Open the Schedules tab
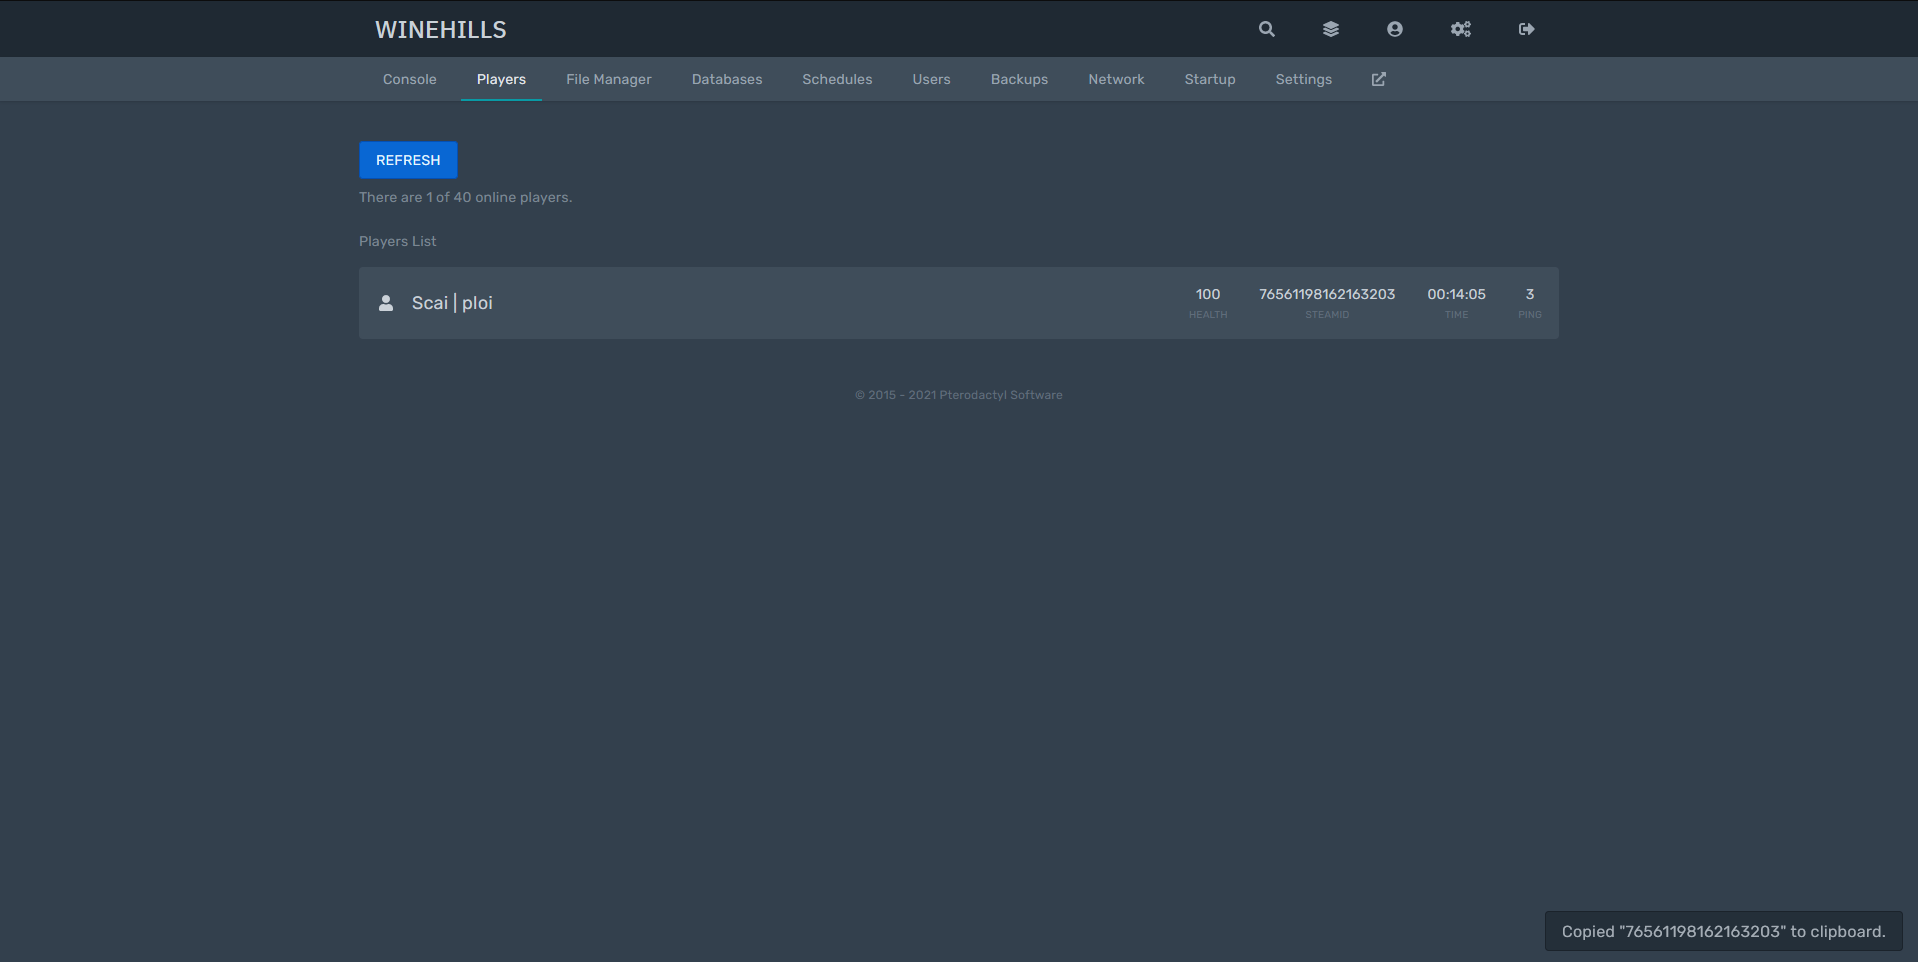Viewport: 1918px width, 962px height. [x=837, y=79]
